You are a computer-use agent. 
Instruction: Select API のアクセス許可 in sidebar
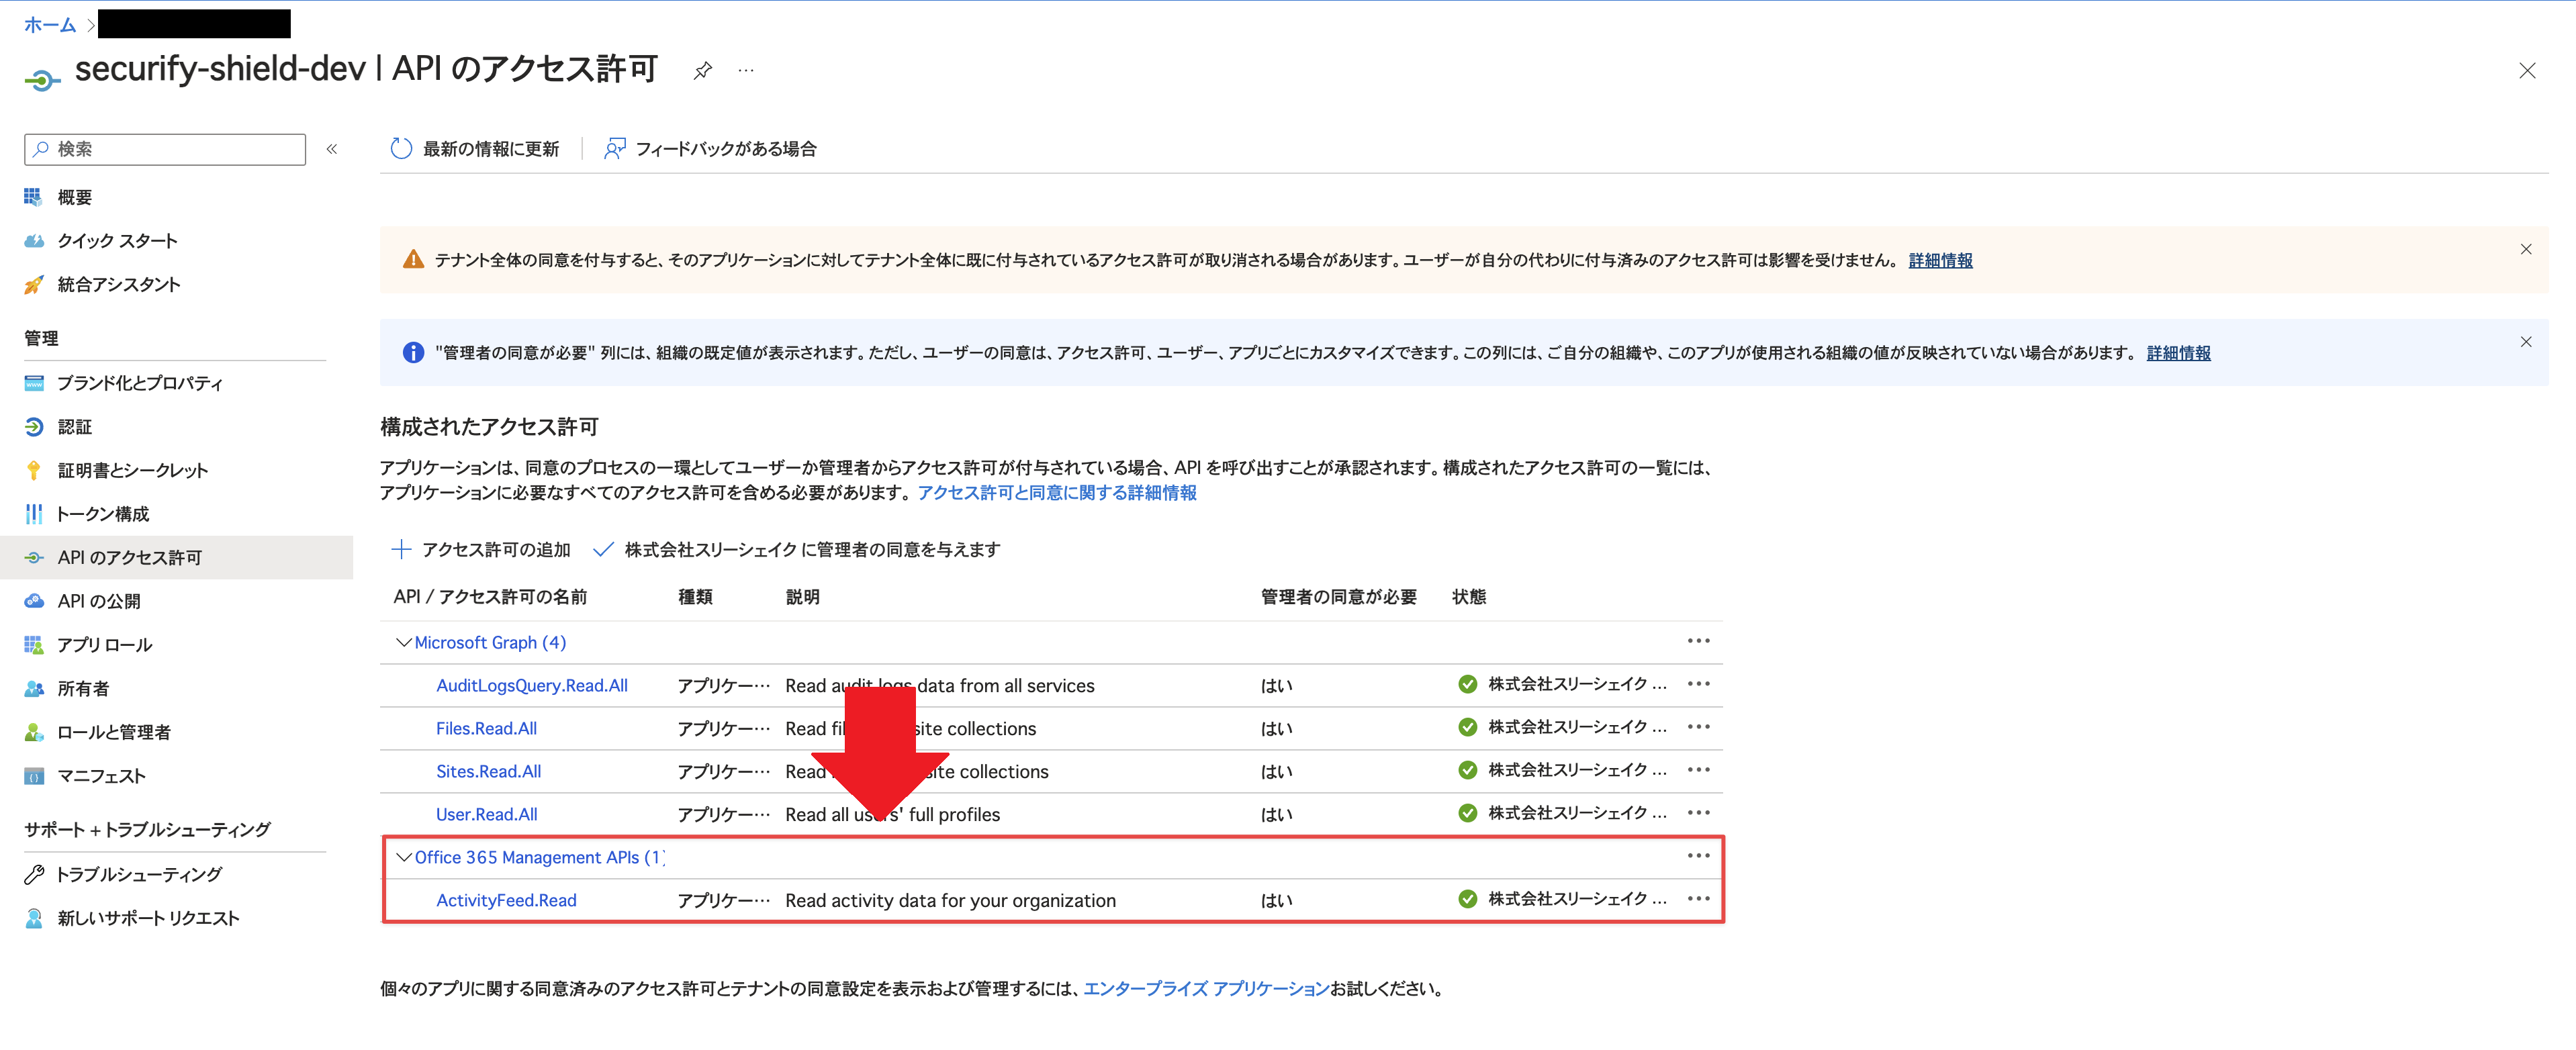pos(175,558)
